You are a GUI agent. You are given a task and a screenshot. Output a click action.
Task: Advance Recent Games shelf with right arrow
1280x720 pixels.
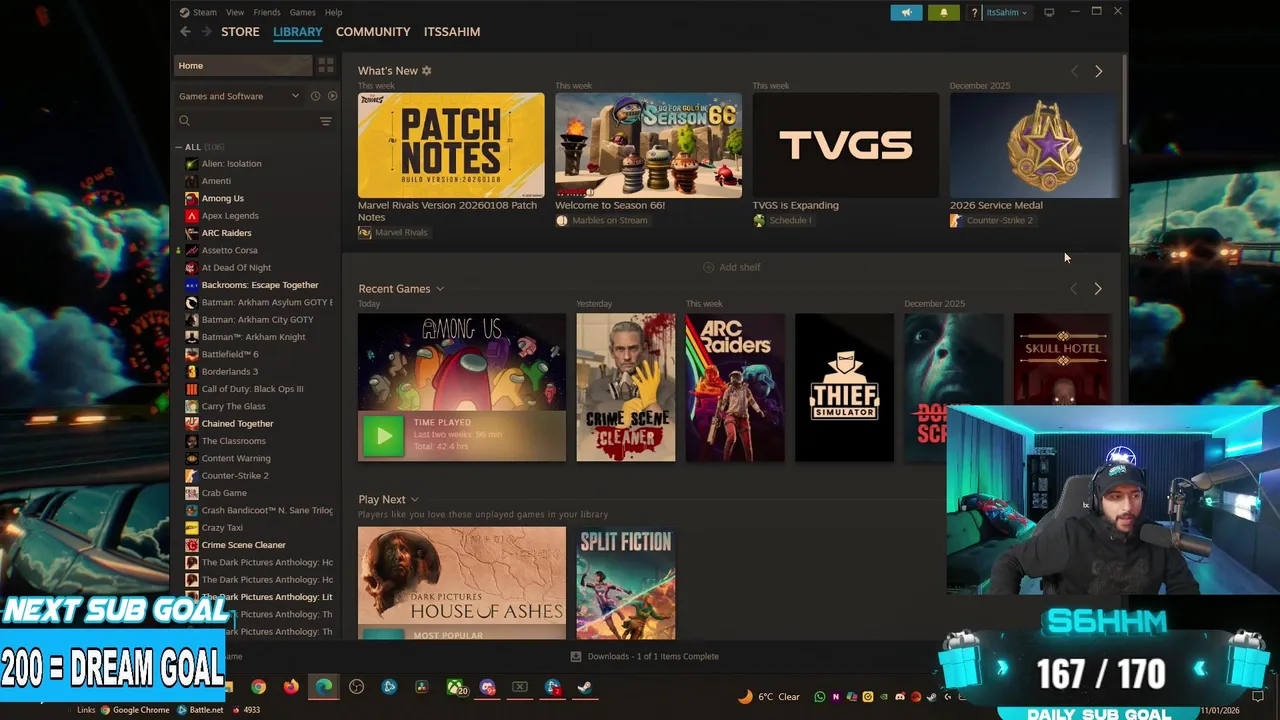click(1098, 289)
